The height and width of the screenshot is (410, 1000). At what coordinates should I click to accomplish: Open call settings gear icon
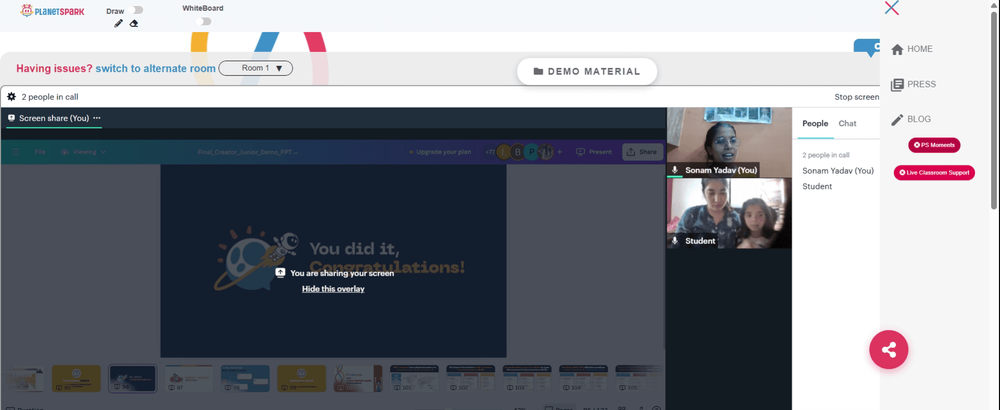pos(11,97)
